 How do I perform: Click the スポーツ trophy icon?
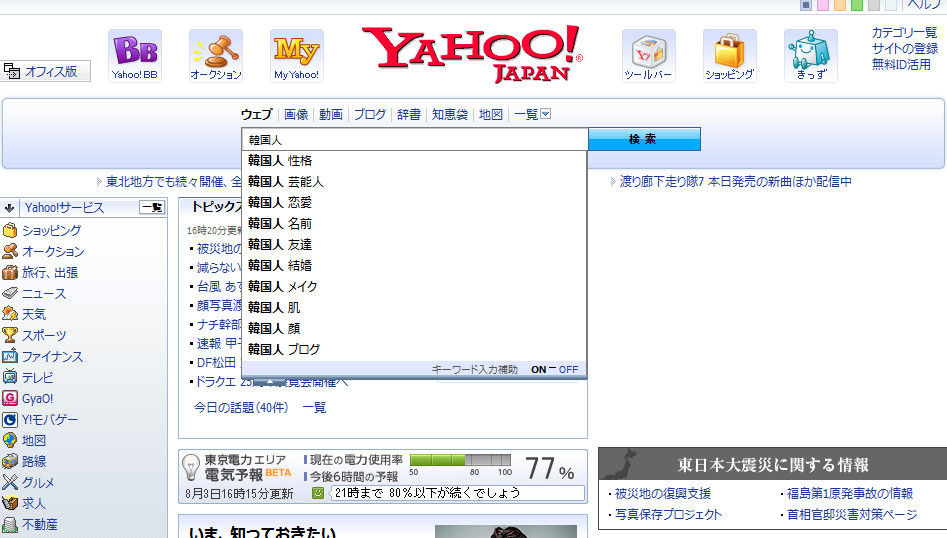[10, 335]
